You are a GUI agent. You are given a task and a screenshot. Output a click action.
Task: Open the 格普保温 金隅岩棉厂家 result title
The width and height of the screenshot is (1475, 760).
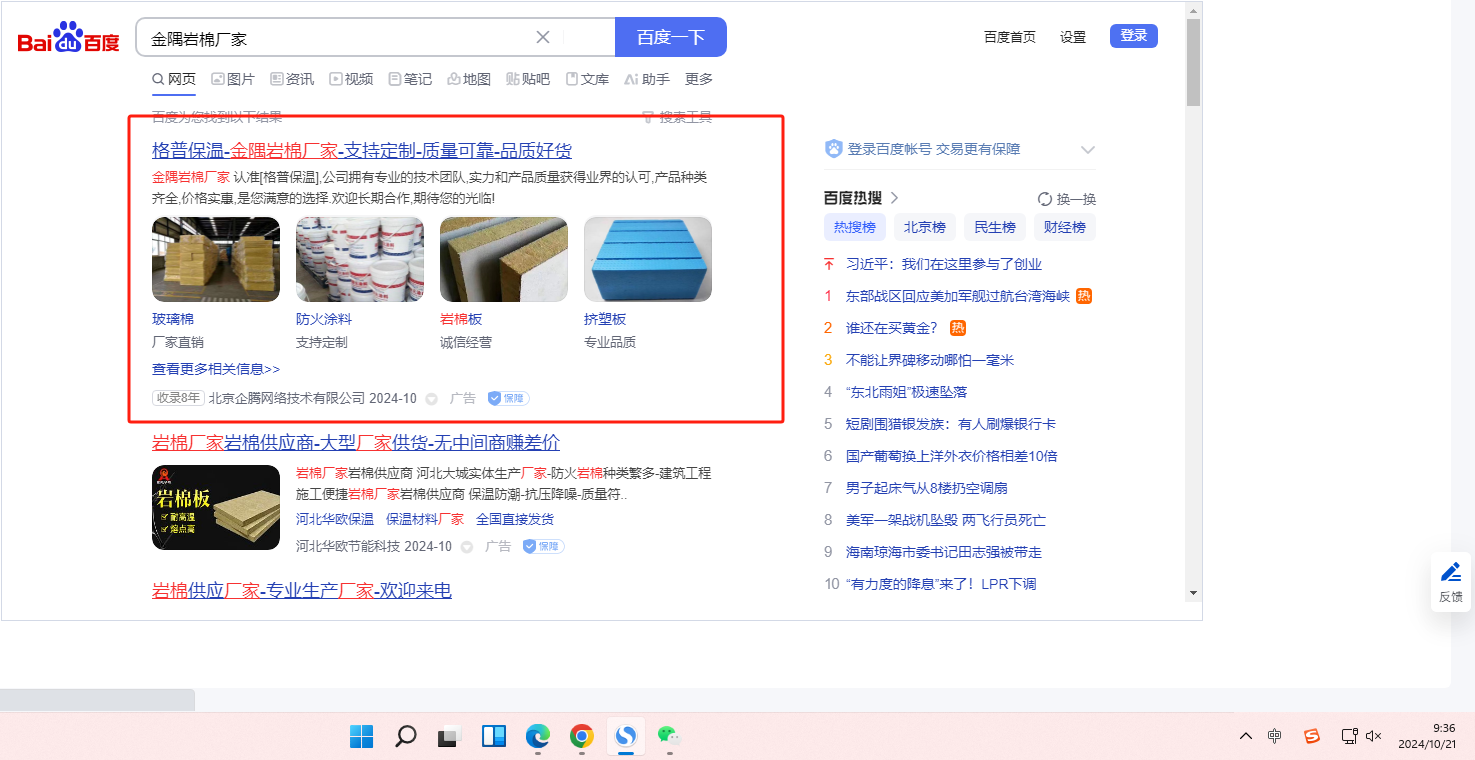coord(362,151)
